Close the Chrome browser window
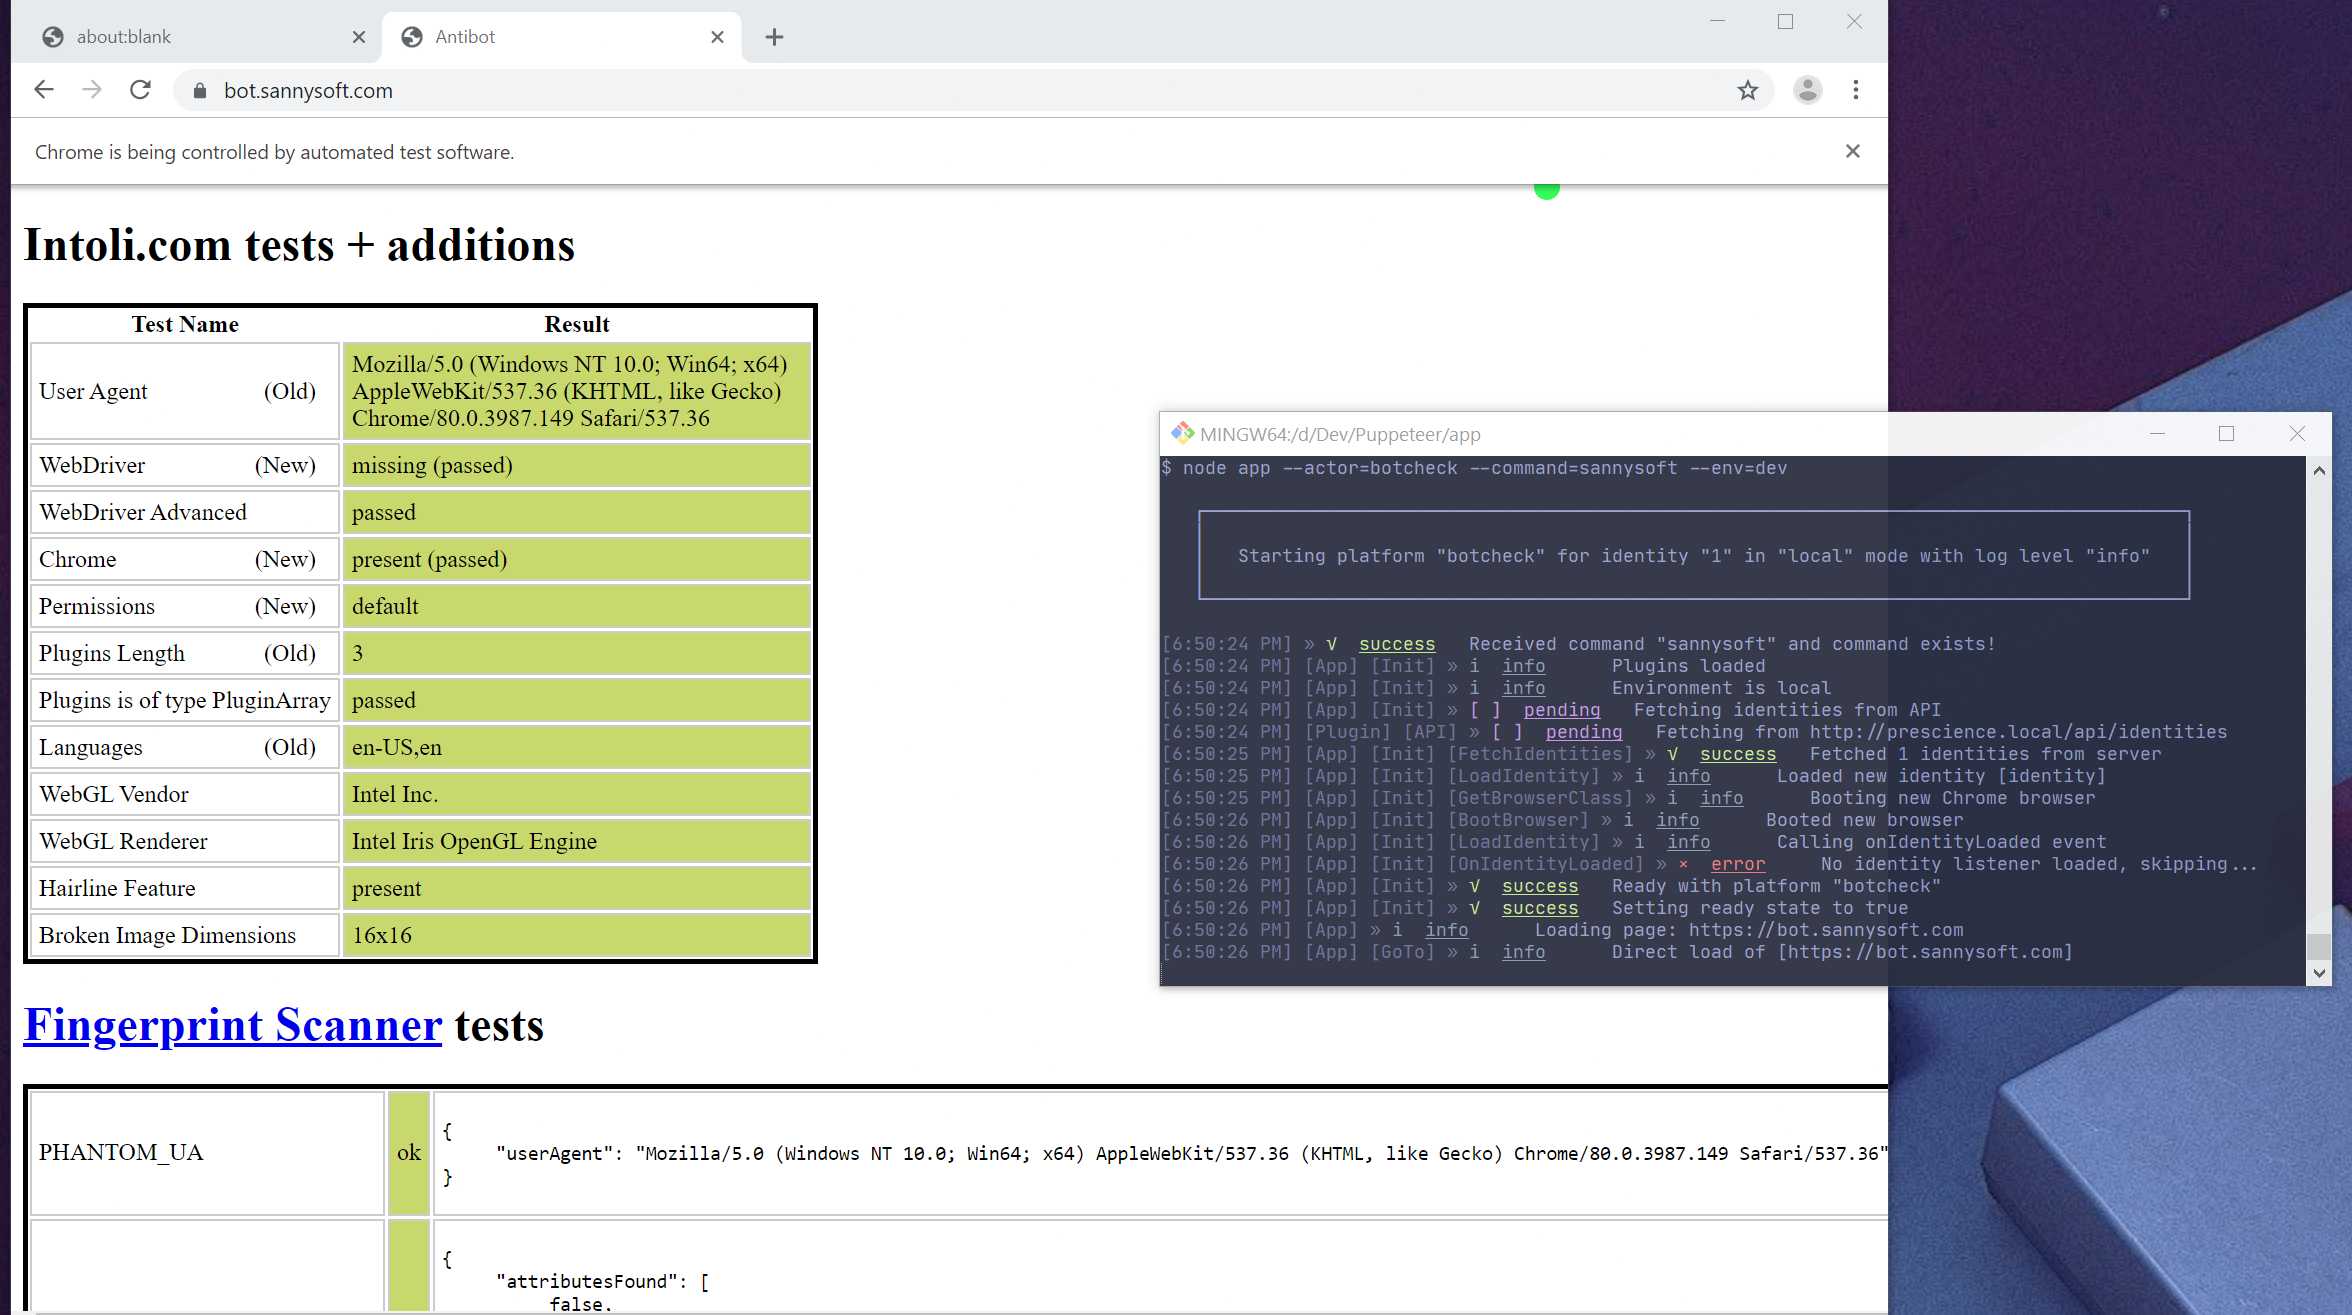The image size is (2352, 1315). (x=1854, y=21)
